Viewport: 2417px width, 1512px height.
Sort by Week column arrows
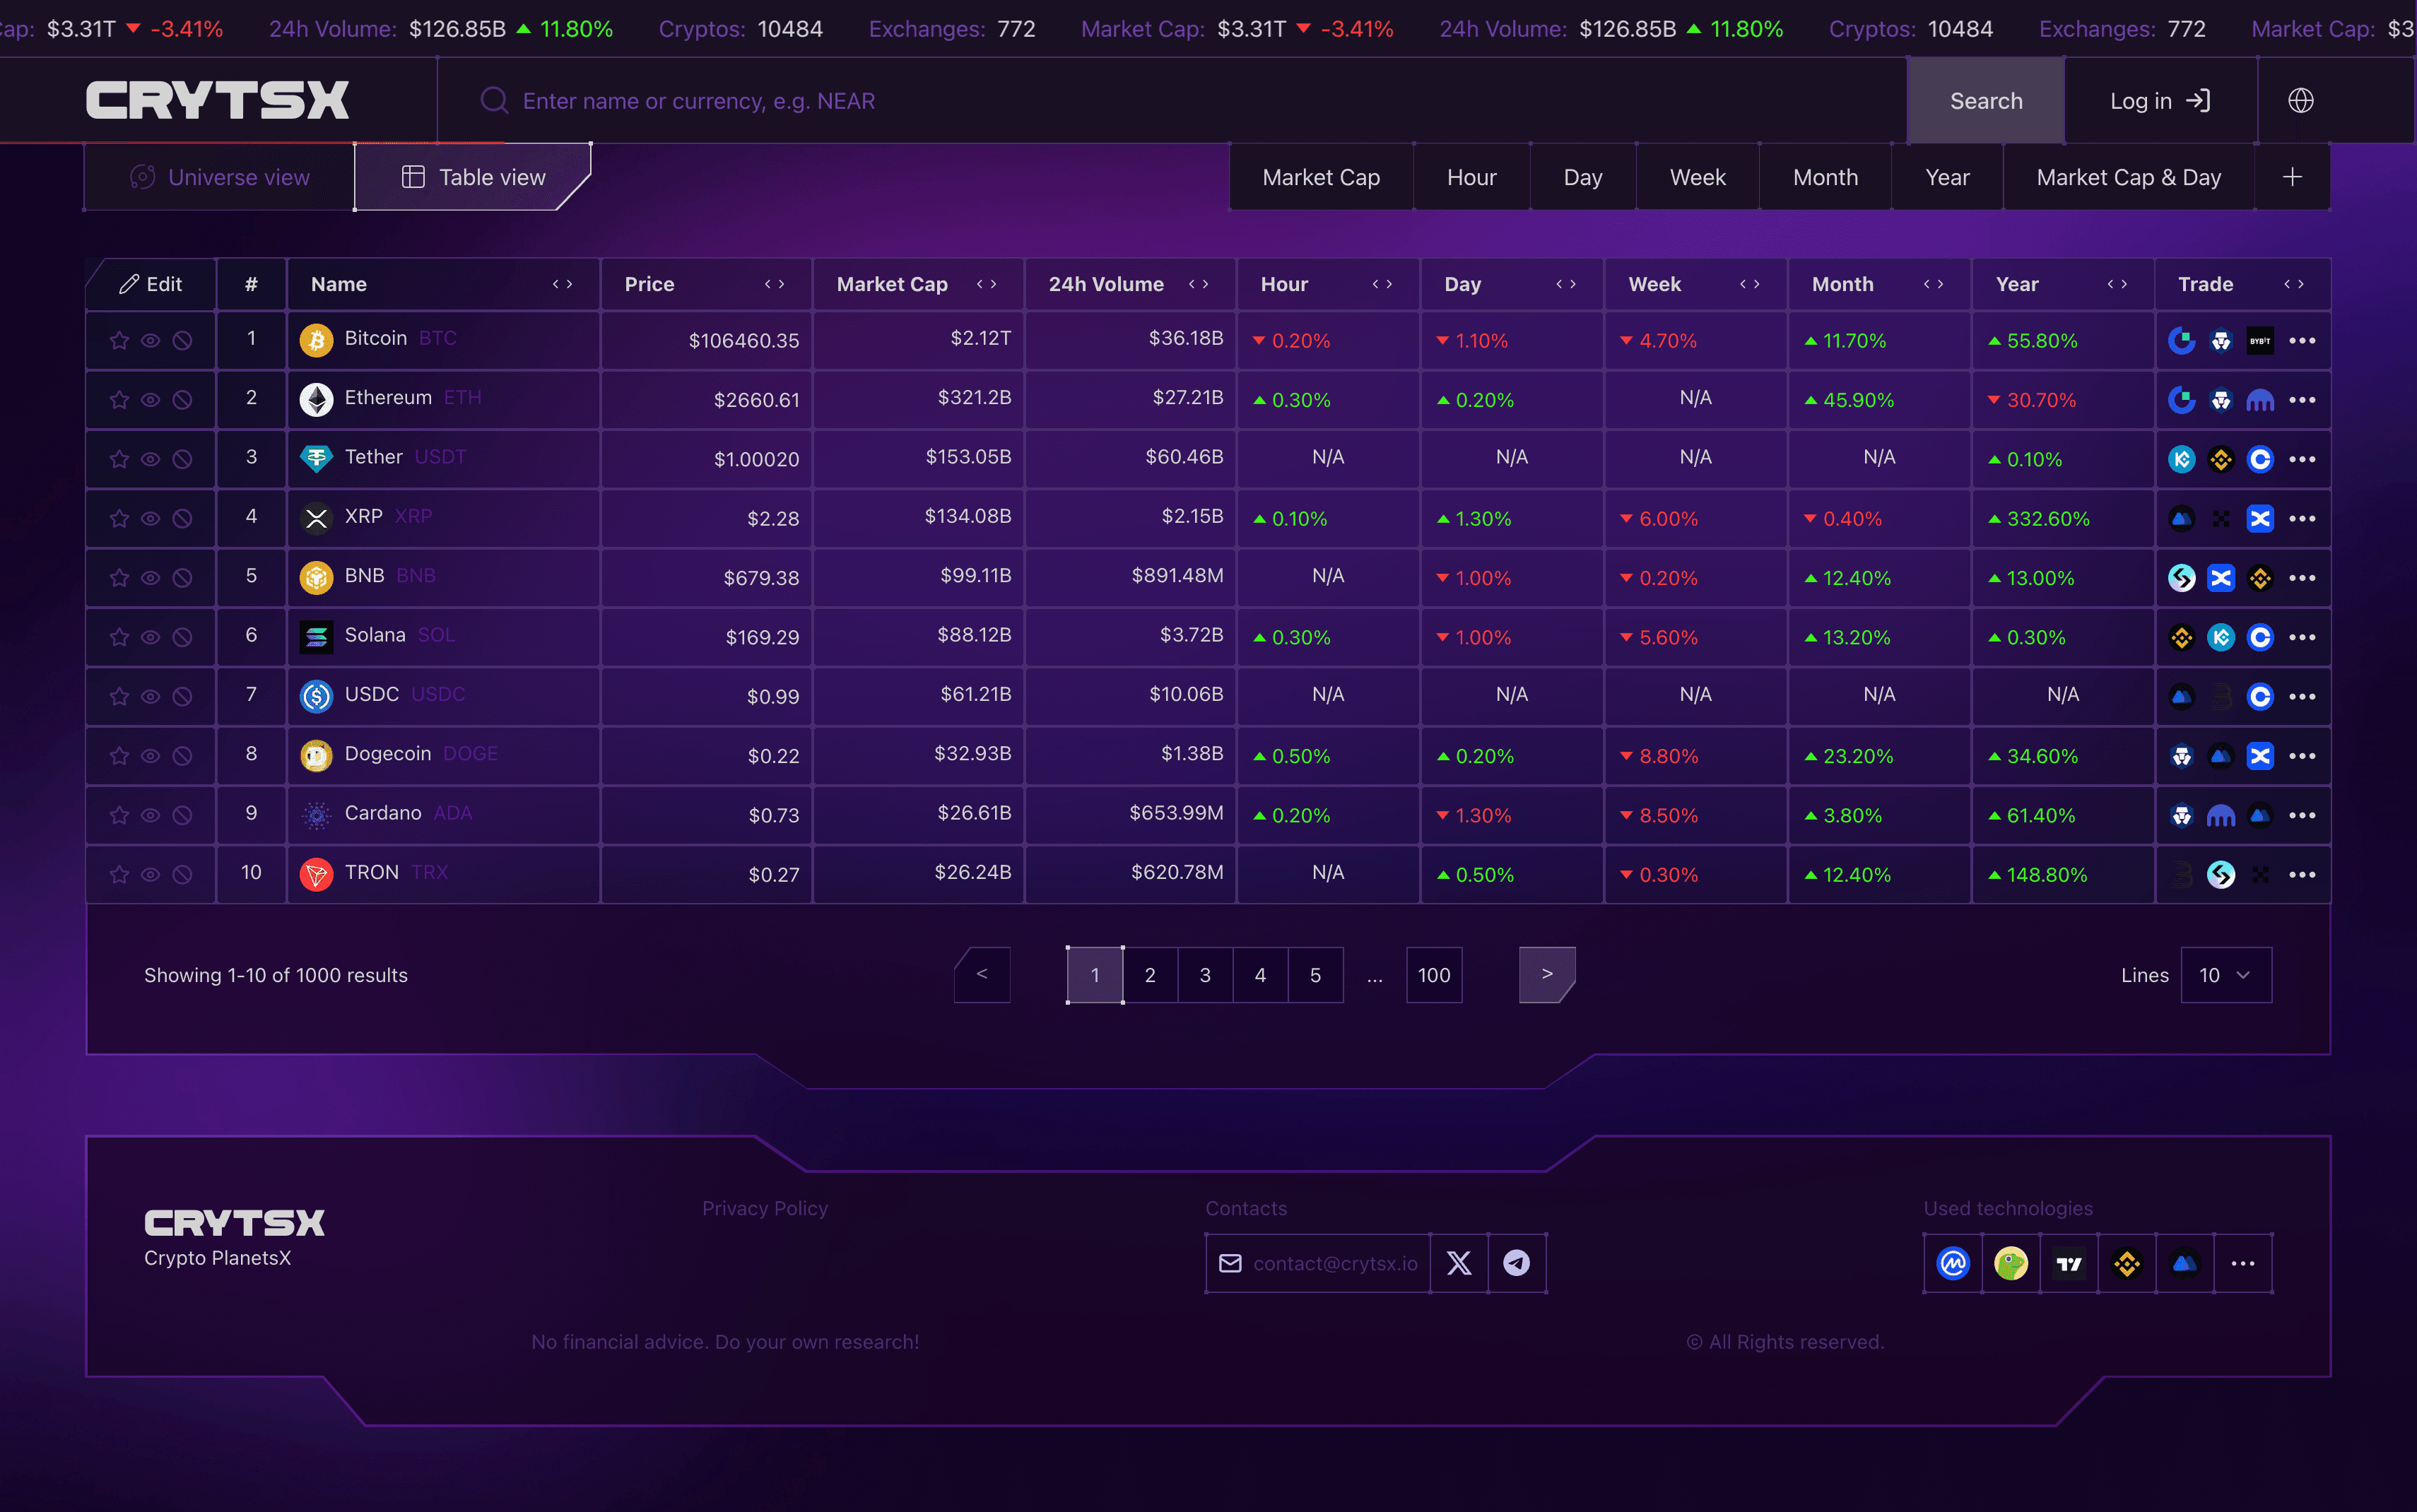pyautogui.click(x=1750, y=284)
